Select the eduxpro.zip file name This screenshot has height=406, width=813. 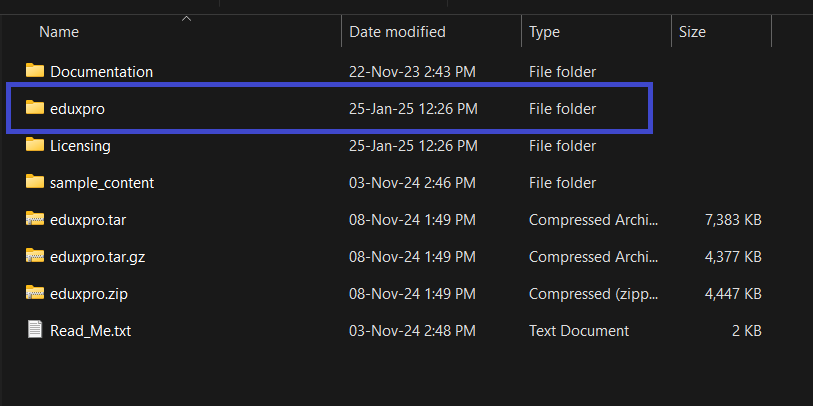[90, 293]
